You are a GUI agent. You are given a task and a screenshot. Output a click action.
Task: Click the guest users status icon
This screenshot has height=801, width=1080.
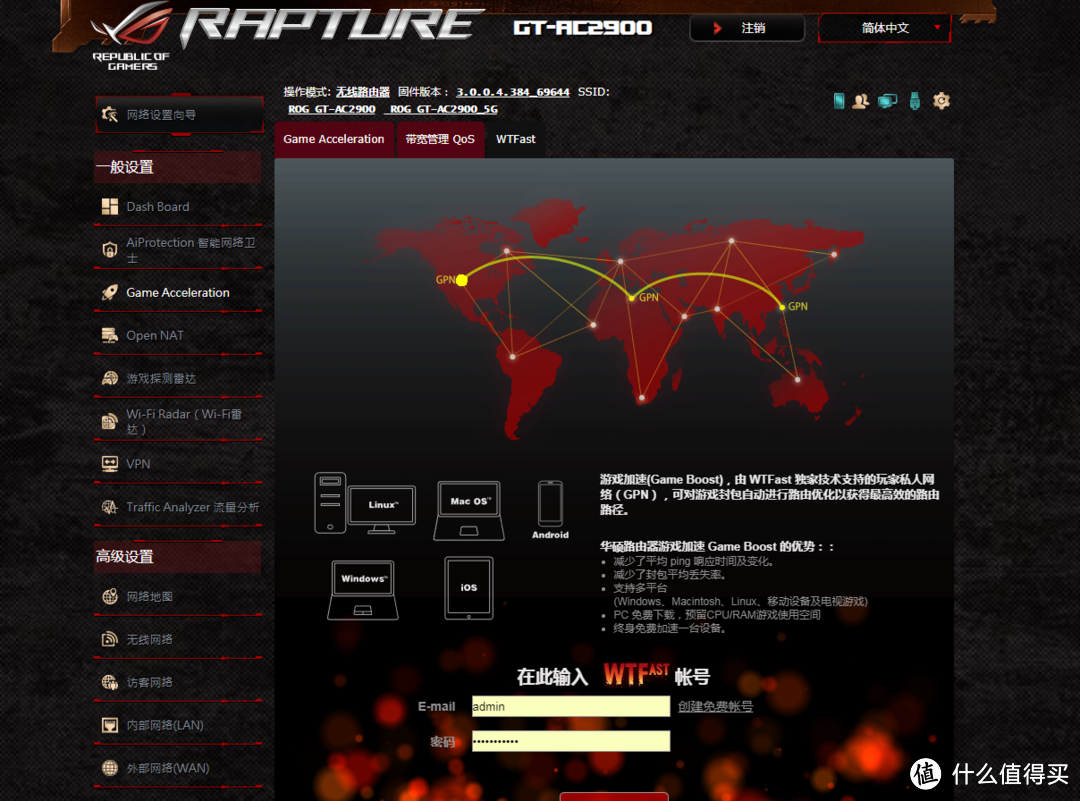click(x=860, y=101)
